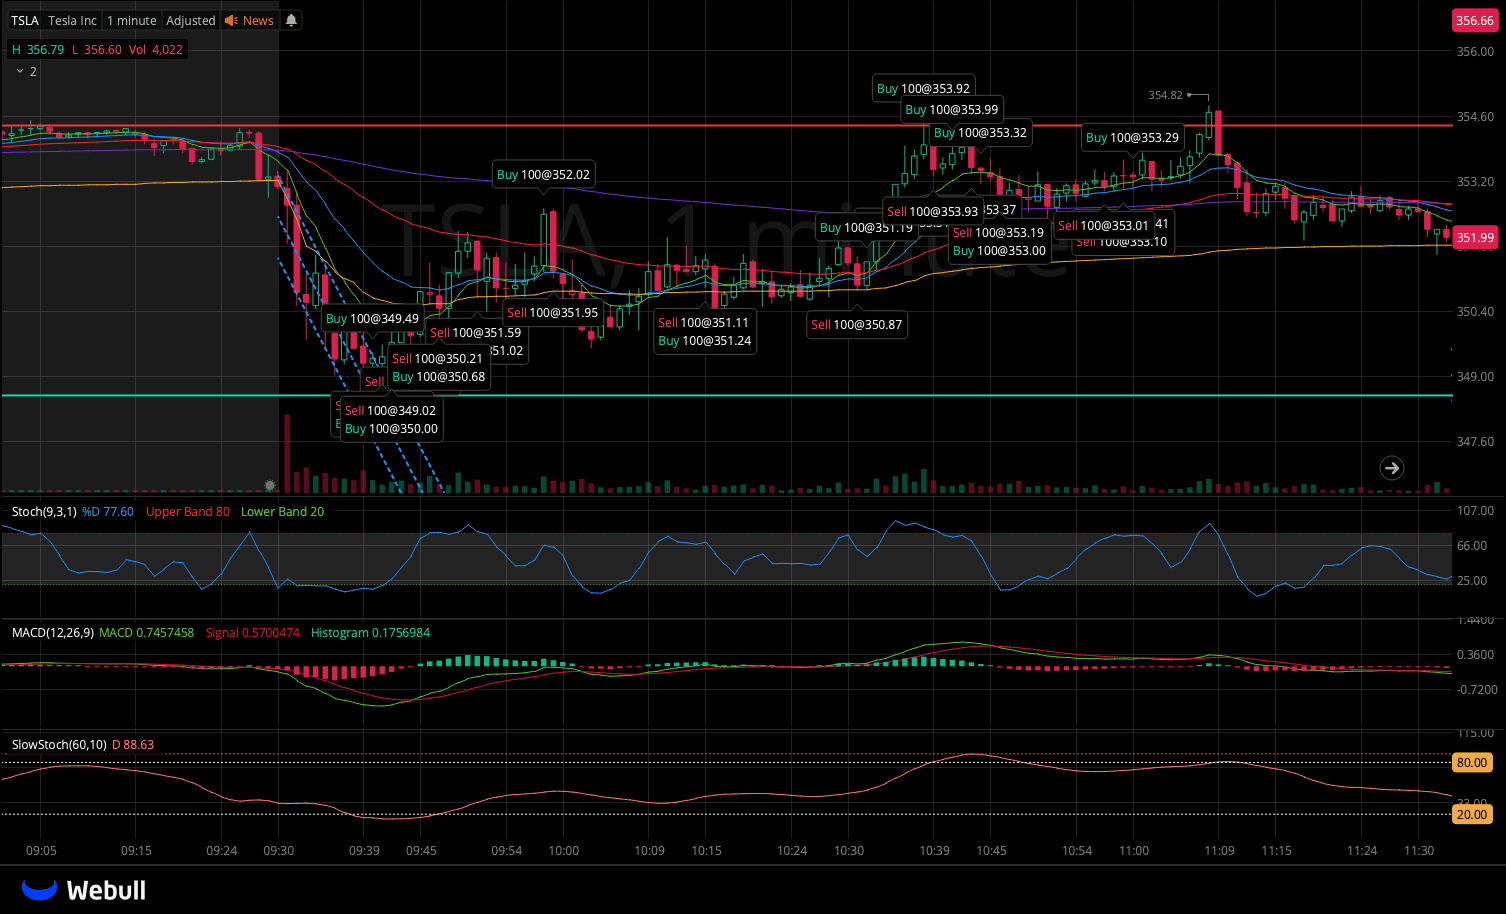The height and width of the screenshot is (914, 1506).
Task: Click the L 356.60 low value
Action: coord(97,49)
